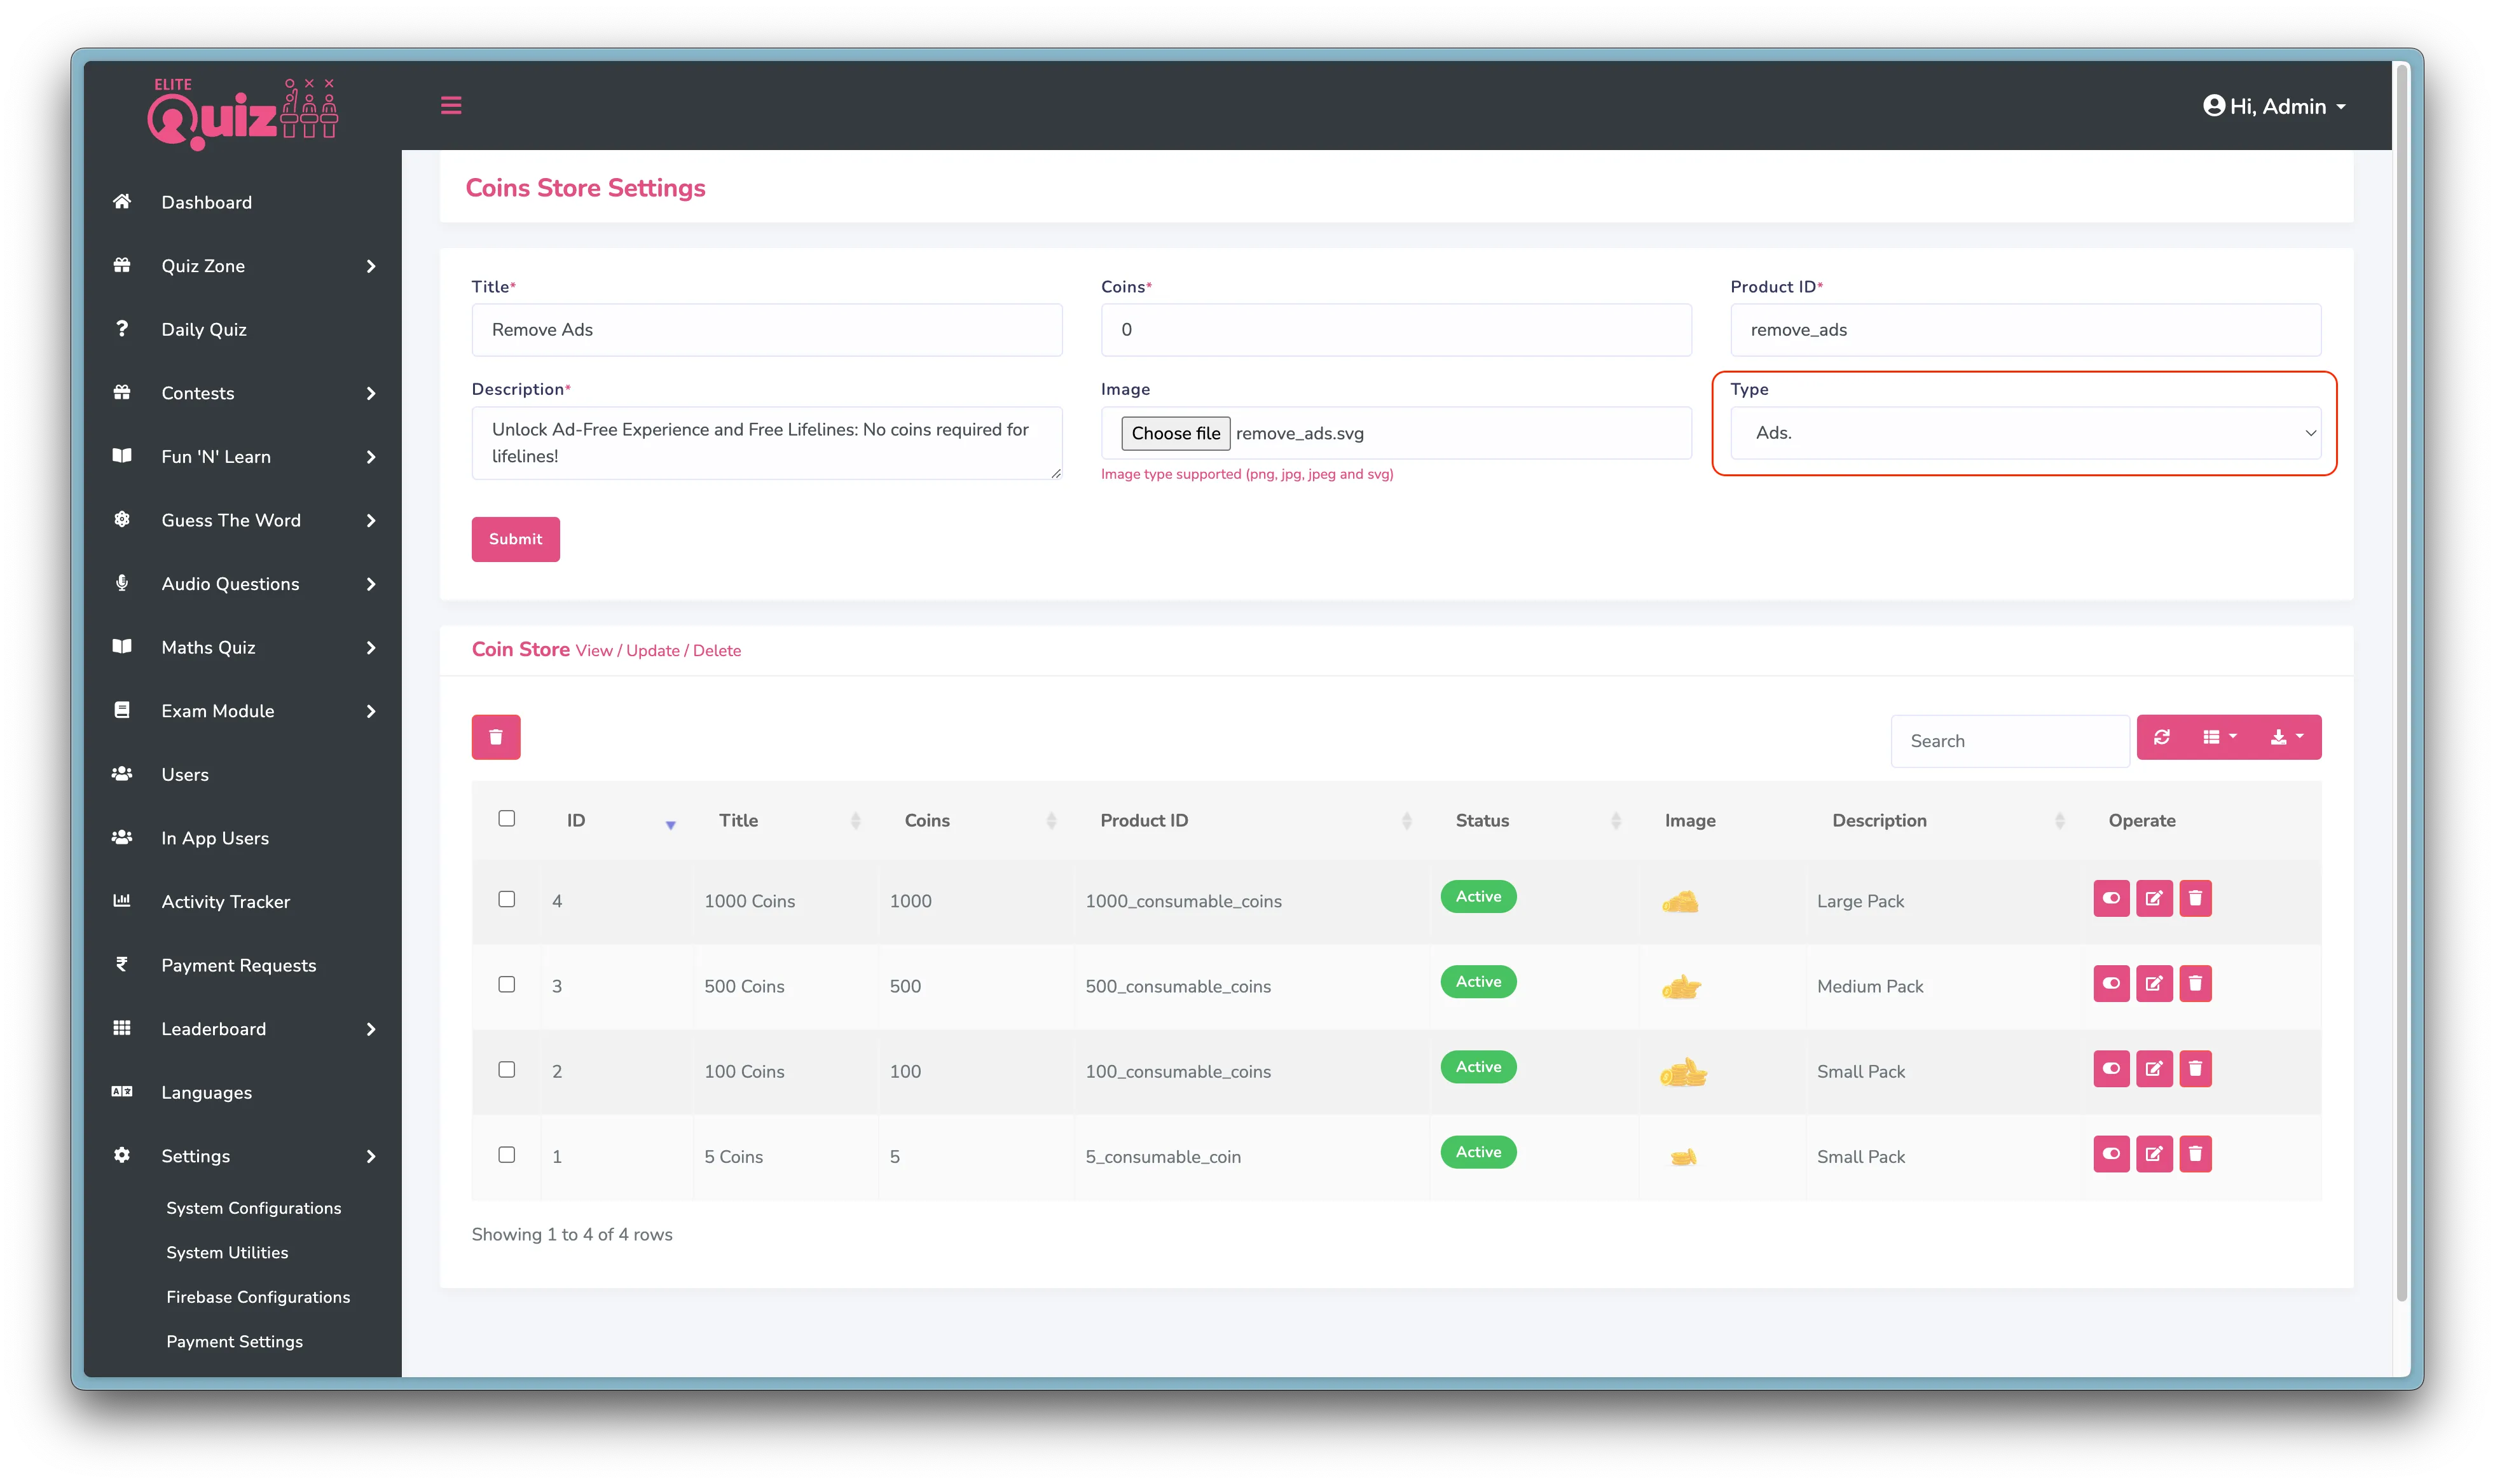Open the export download dropdown
Viewport: 2495px width, 1484px height.
pyautogui.click(x=2286, y=737)
